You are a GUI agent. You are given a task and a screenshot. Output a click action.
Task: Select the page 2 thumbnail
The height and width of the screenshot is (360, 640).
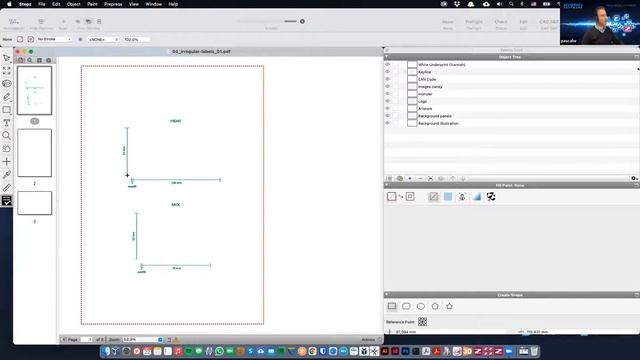(x=35, y=153)
